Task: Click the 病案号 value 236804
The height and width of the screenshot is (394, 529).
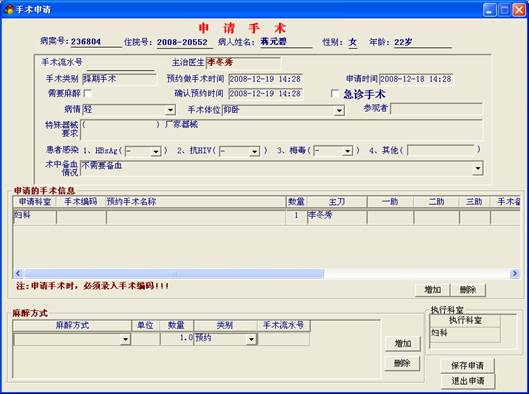Action: coord(86,41)
